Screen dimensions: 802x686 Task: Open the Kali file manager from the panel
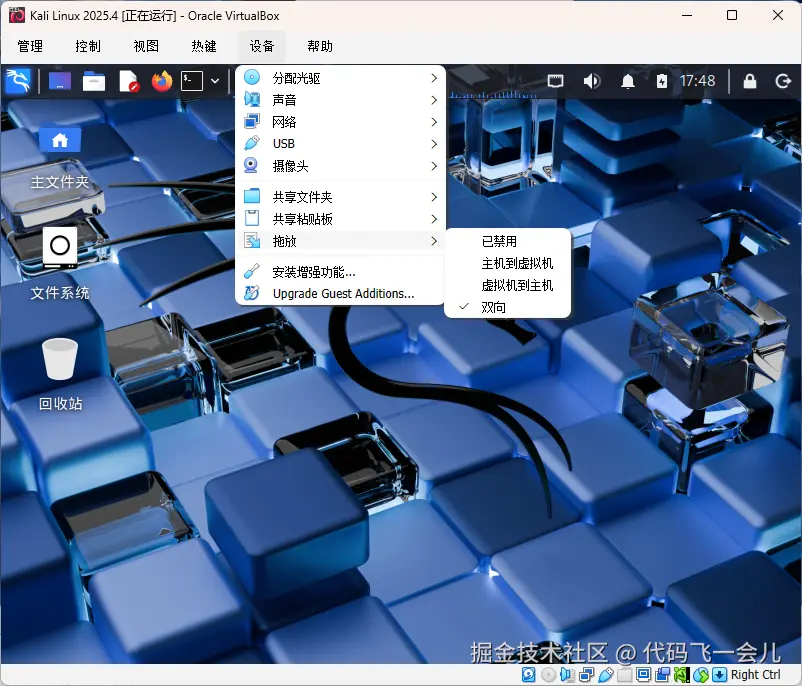click(x=94, y=81)
